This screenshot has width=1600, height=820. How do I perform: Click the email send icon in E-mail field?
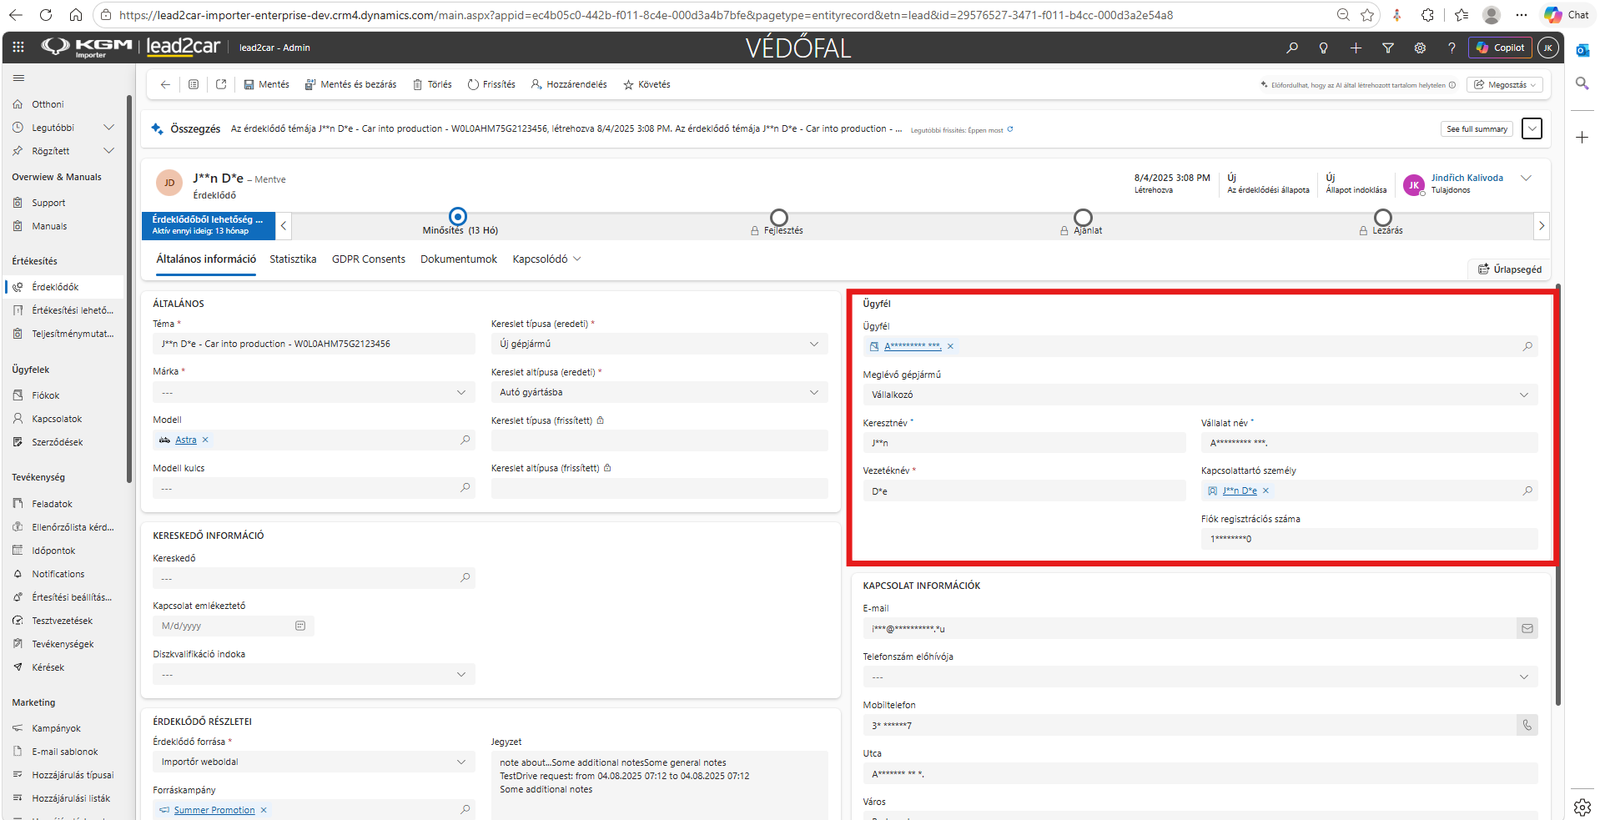[1527, 629]
